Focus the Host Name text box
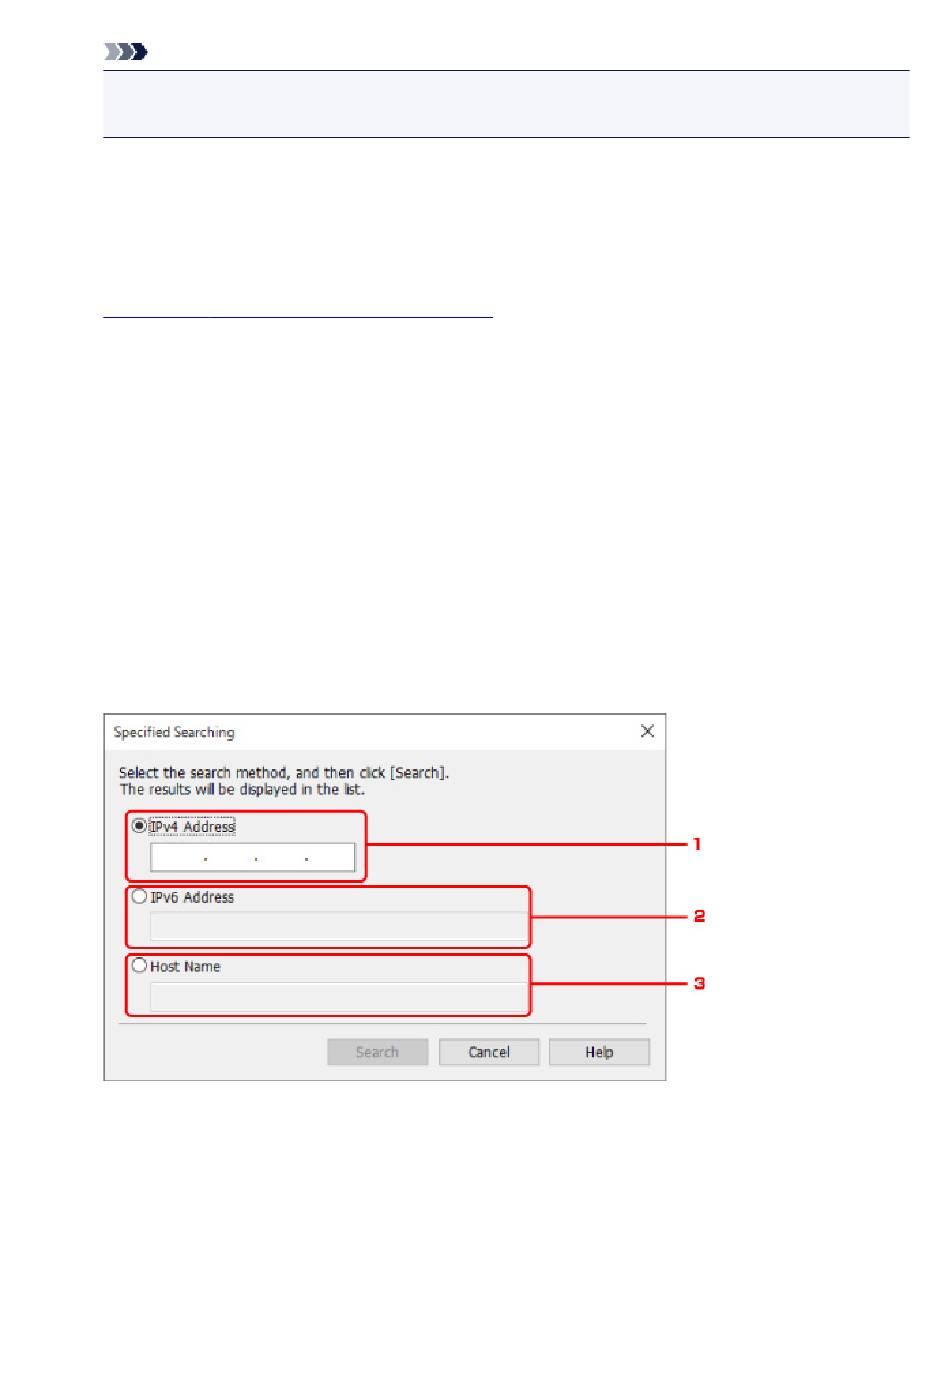This screenshot has height=1397, width=950. 338,997
